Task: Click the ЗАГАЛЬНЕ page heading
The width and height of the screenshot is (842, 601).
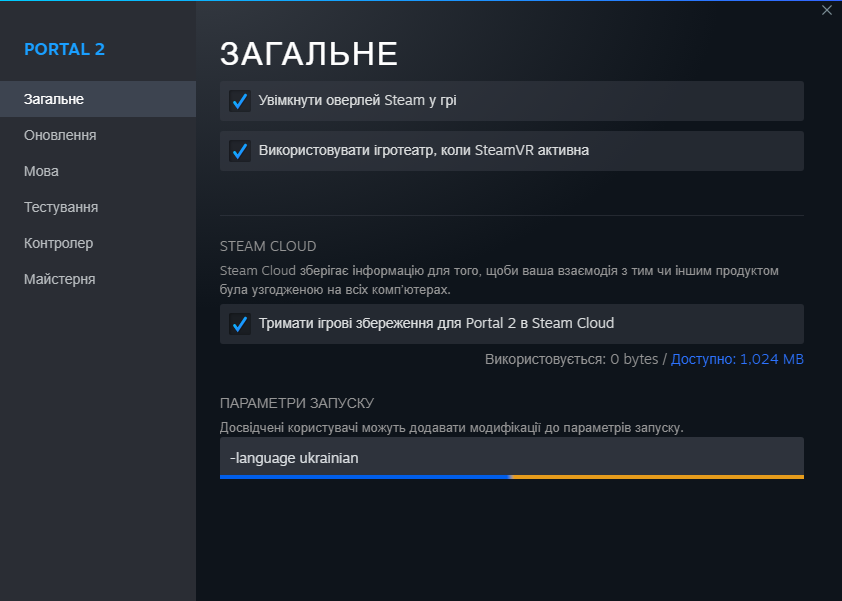Action: 309,54
